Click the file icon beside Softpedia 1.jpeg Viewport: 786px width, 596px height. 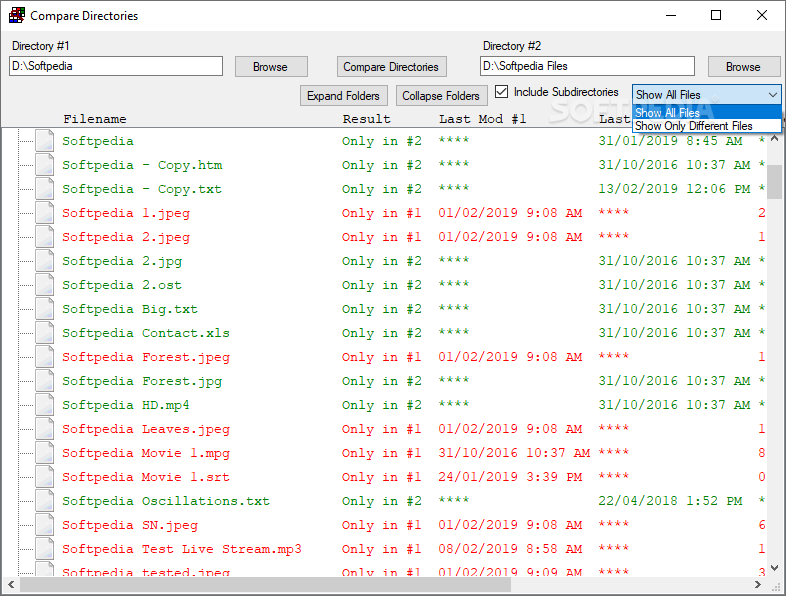pyautogui.click(x=45, y=213)
